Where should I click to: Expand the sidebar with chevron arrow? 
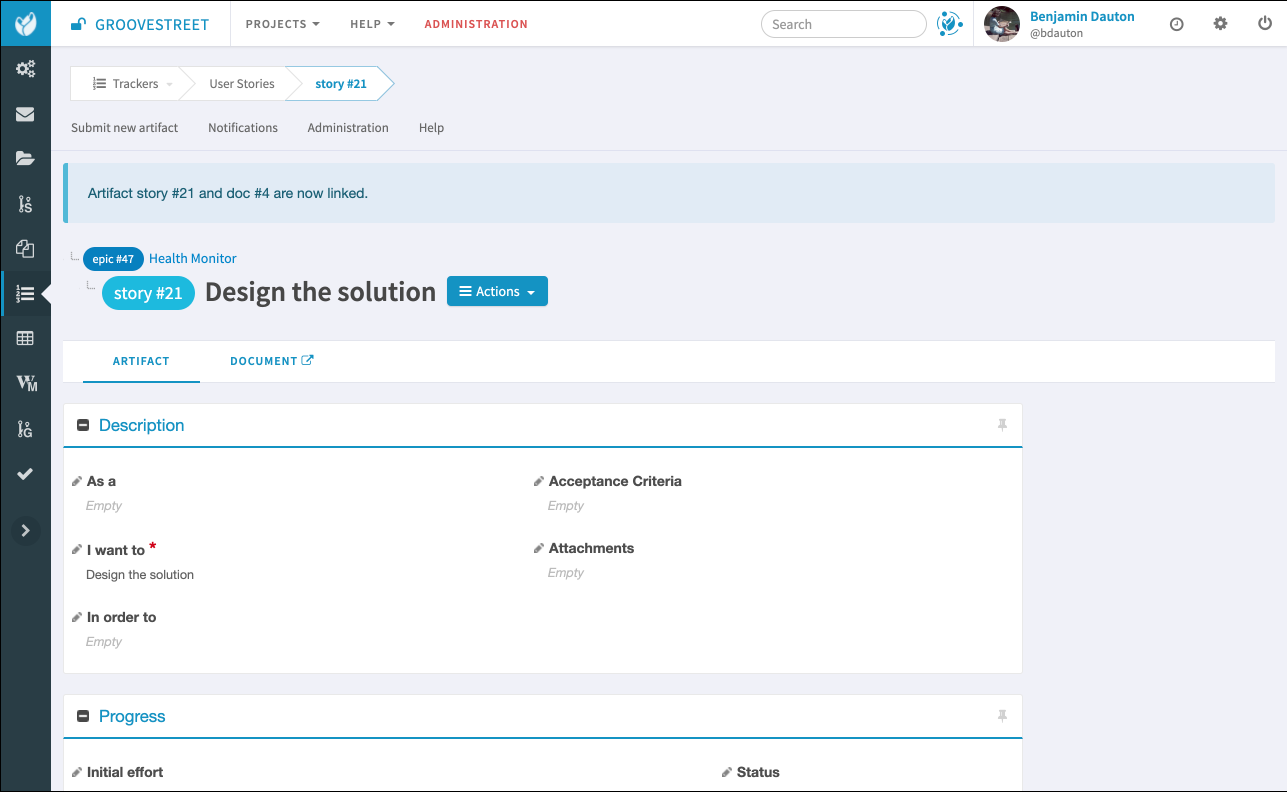(26, 530)
